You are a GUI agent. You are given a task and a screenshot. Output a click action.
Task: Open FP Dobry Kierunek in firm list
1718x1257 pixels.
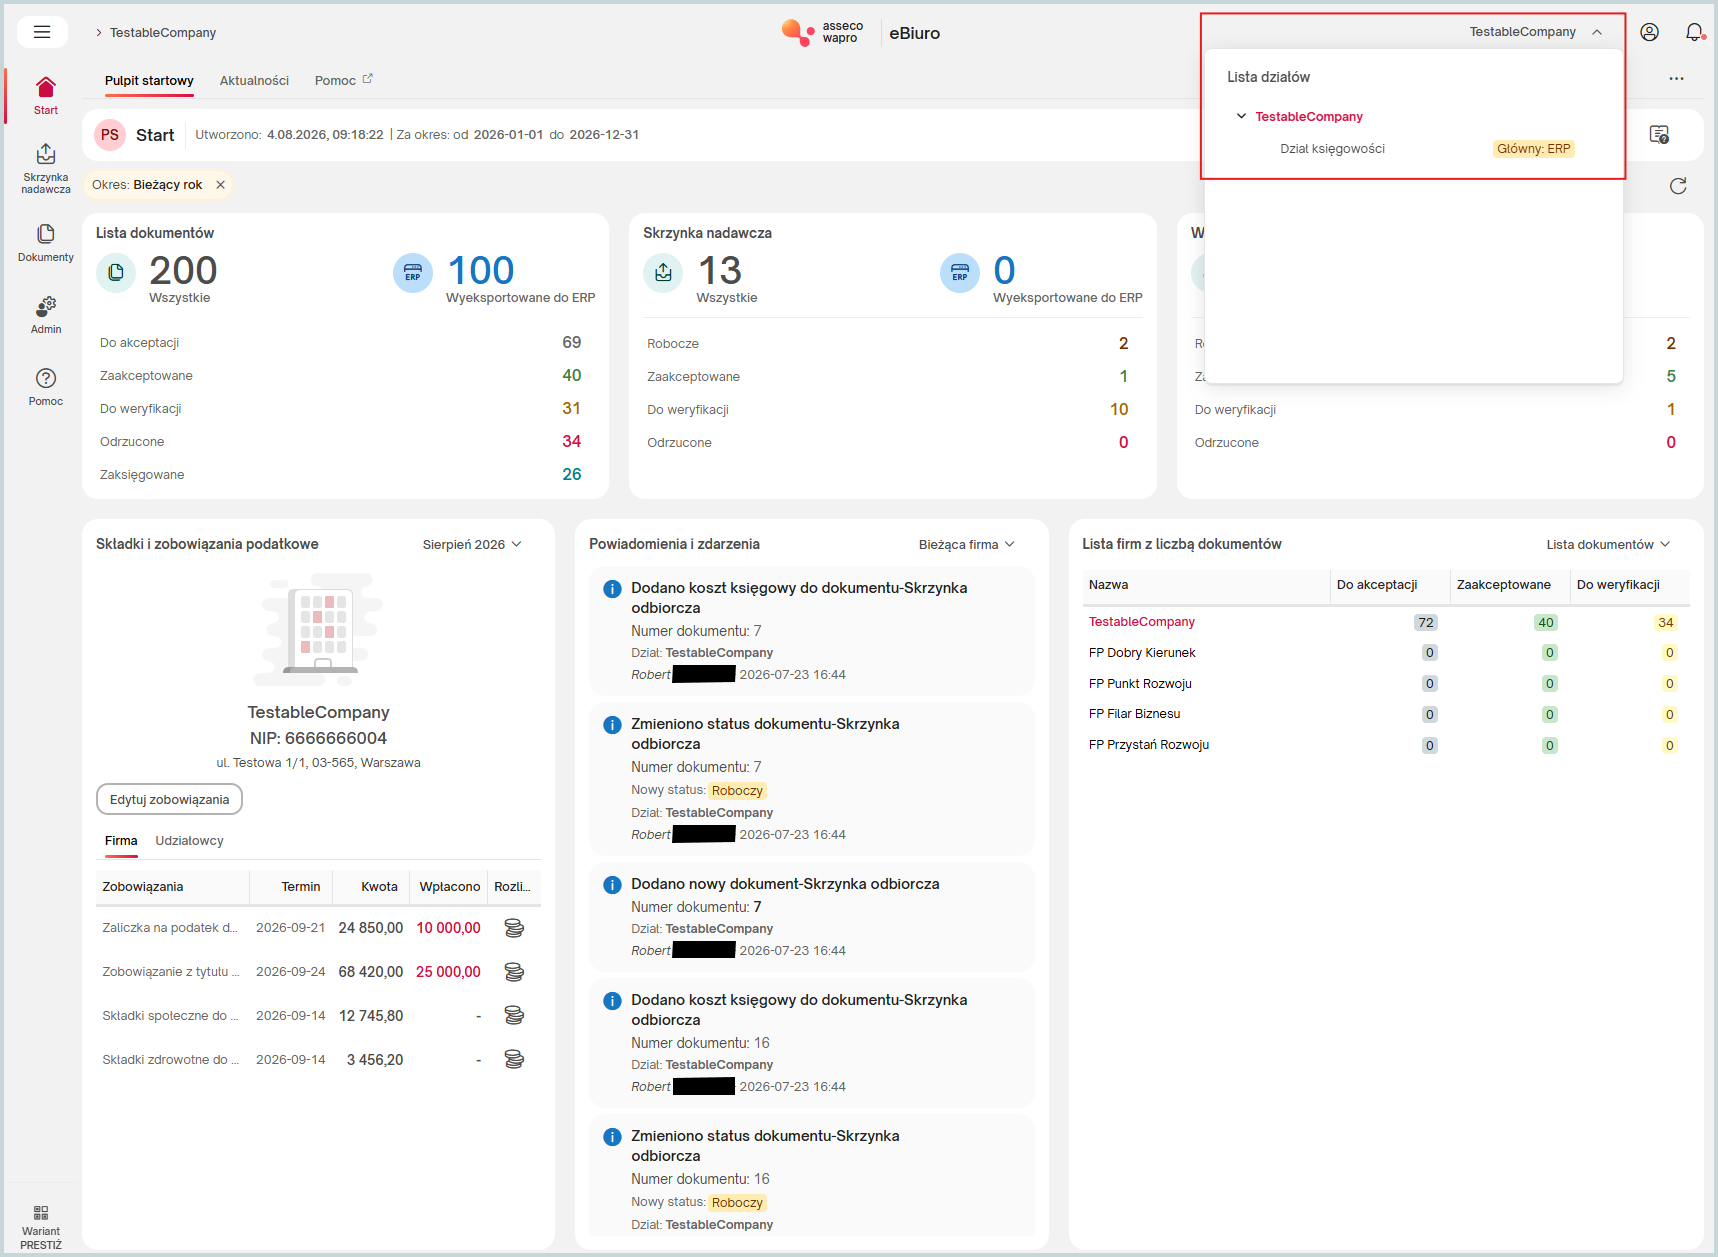click(1142, 653)
